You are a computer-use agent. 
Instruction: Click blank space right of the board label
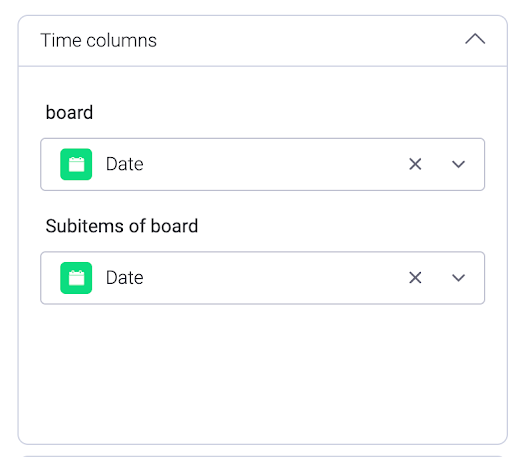pos(287,112)
